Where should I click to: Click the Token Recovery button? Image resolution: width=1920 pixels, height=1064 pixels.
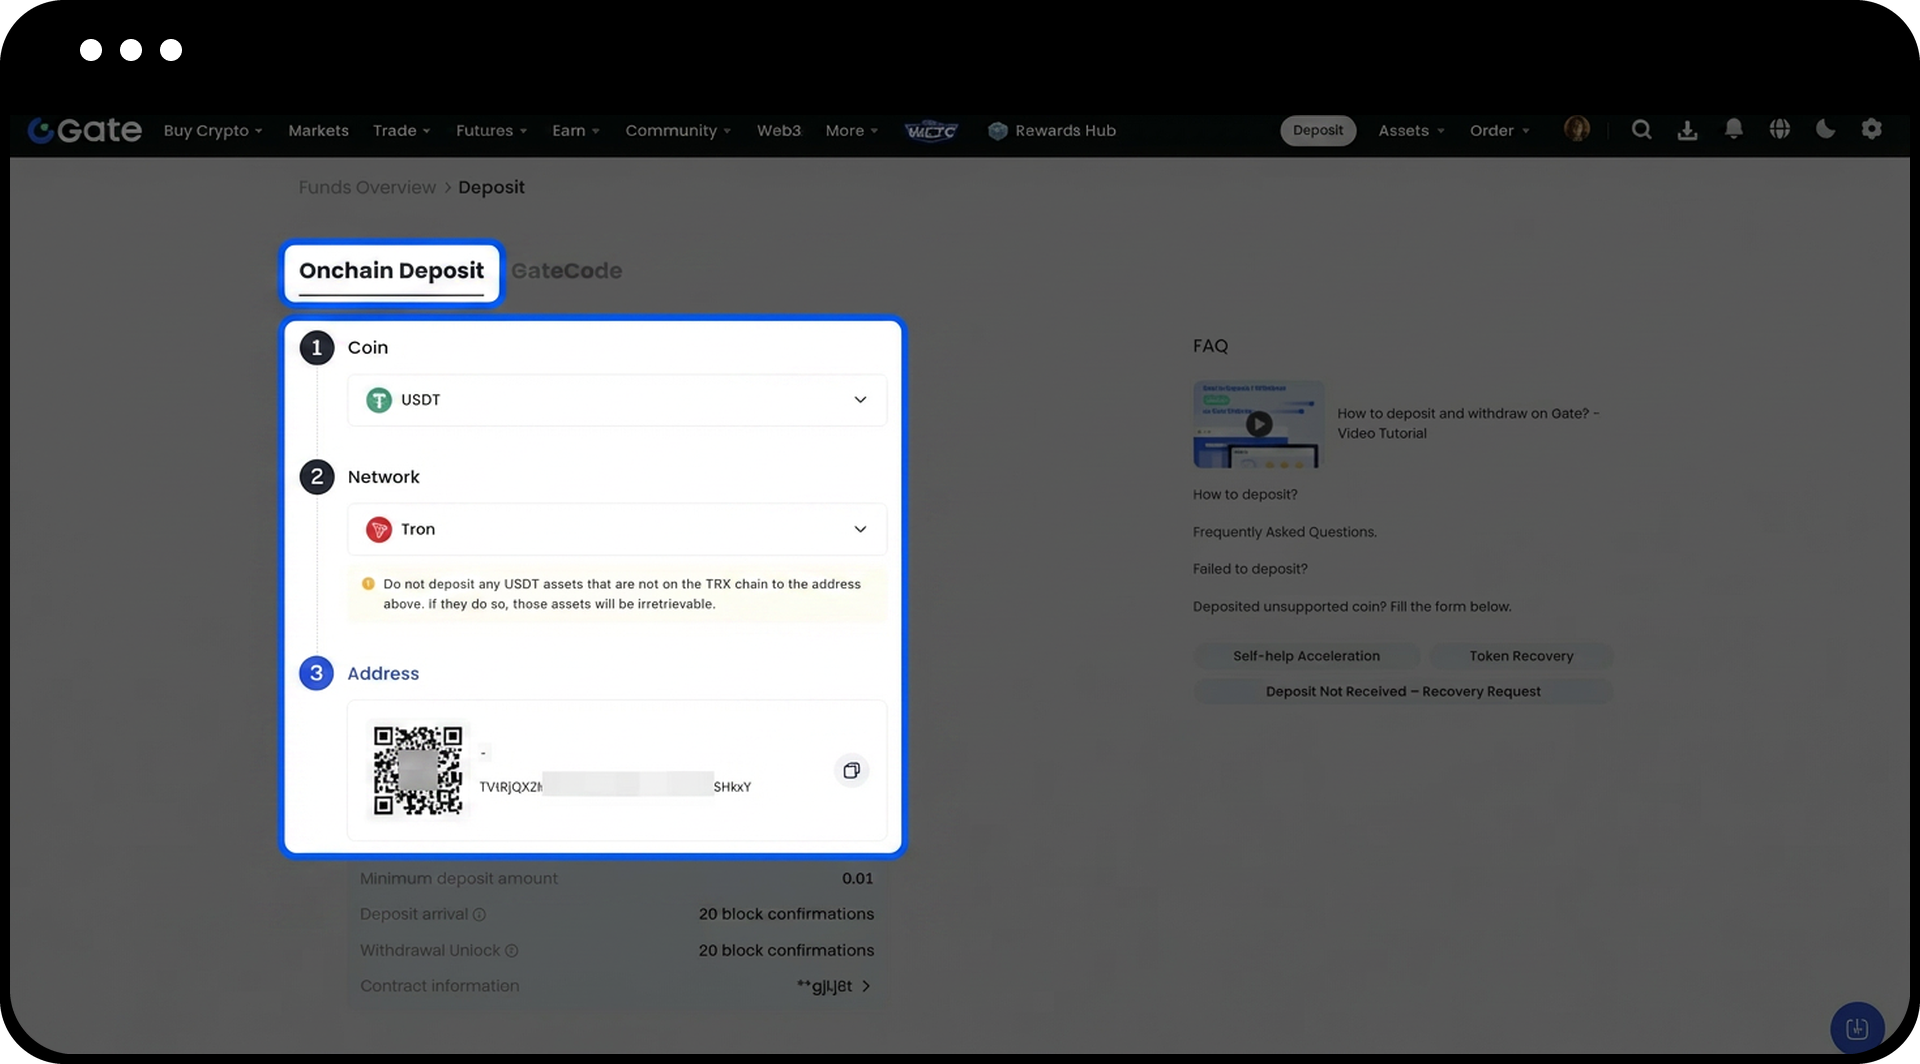pos(1520,656)
